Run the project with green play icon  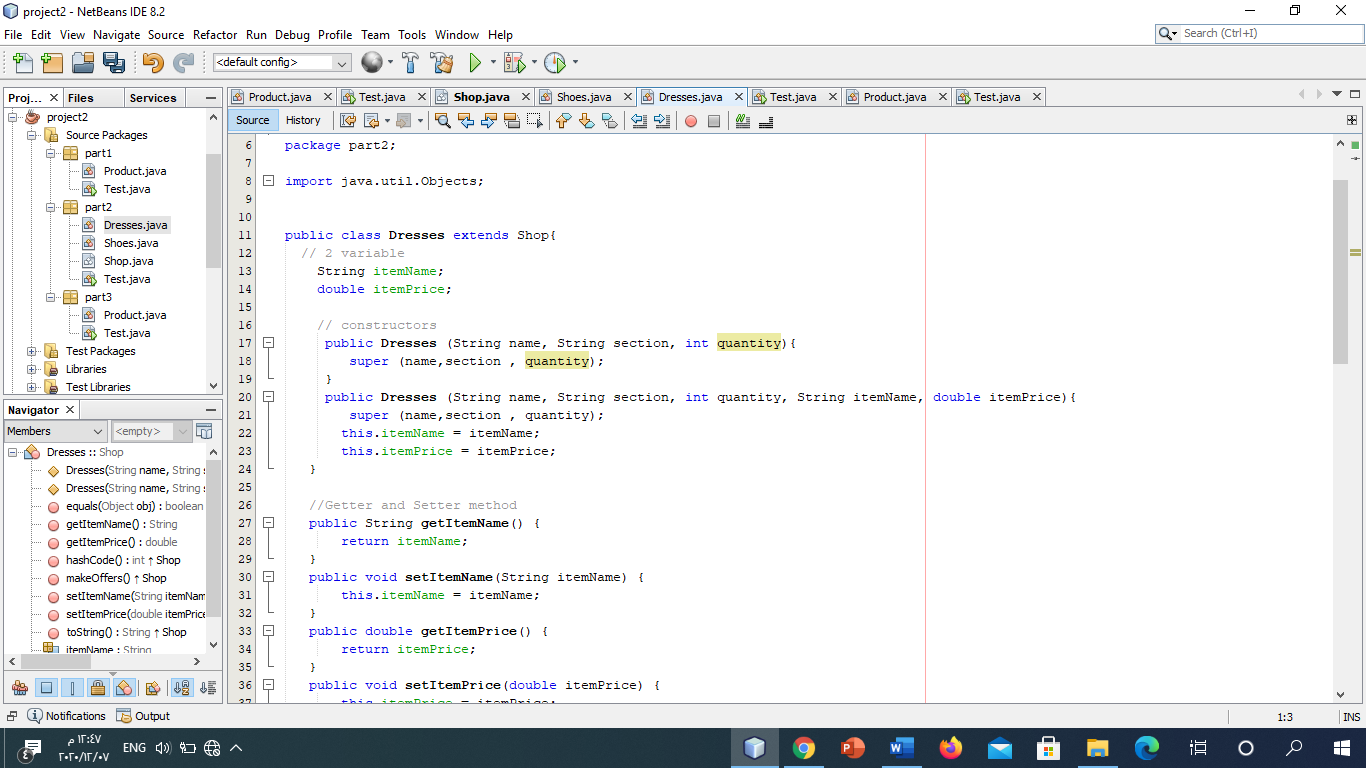tap(476, 63)
